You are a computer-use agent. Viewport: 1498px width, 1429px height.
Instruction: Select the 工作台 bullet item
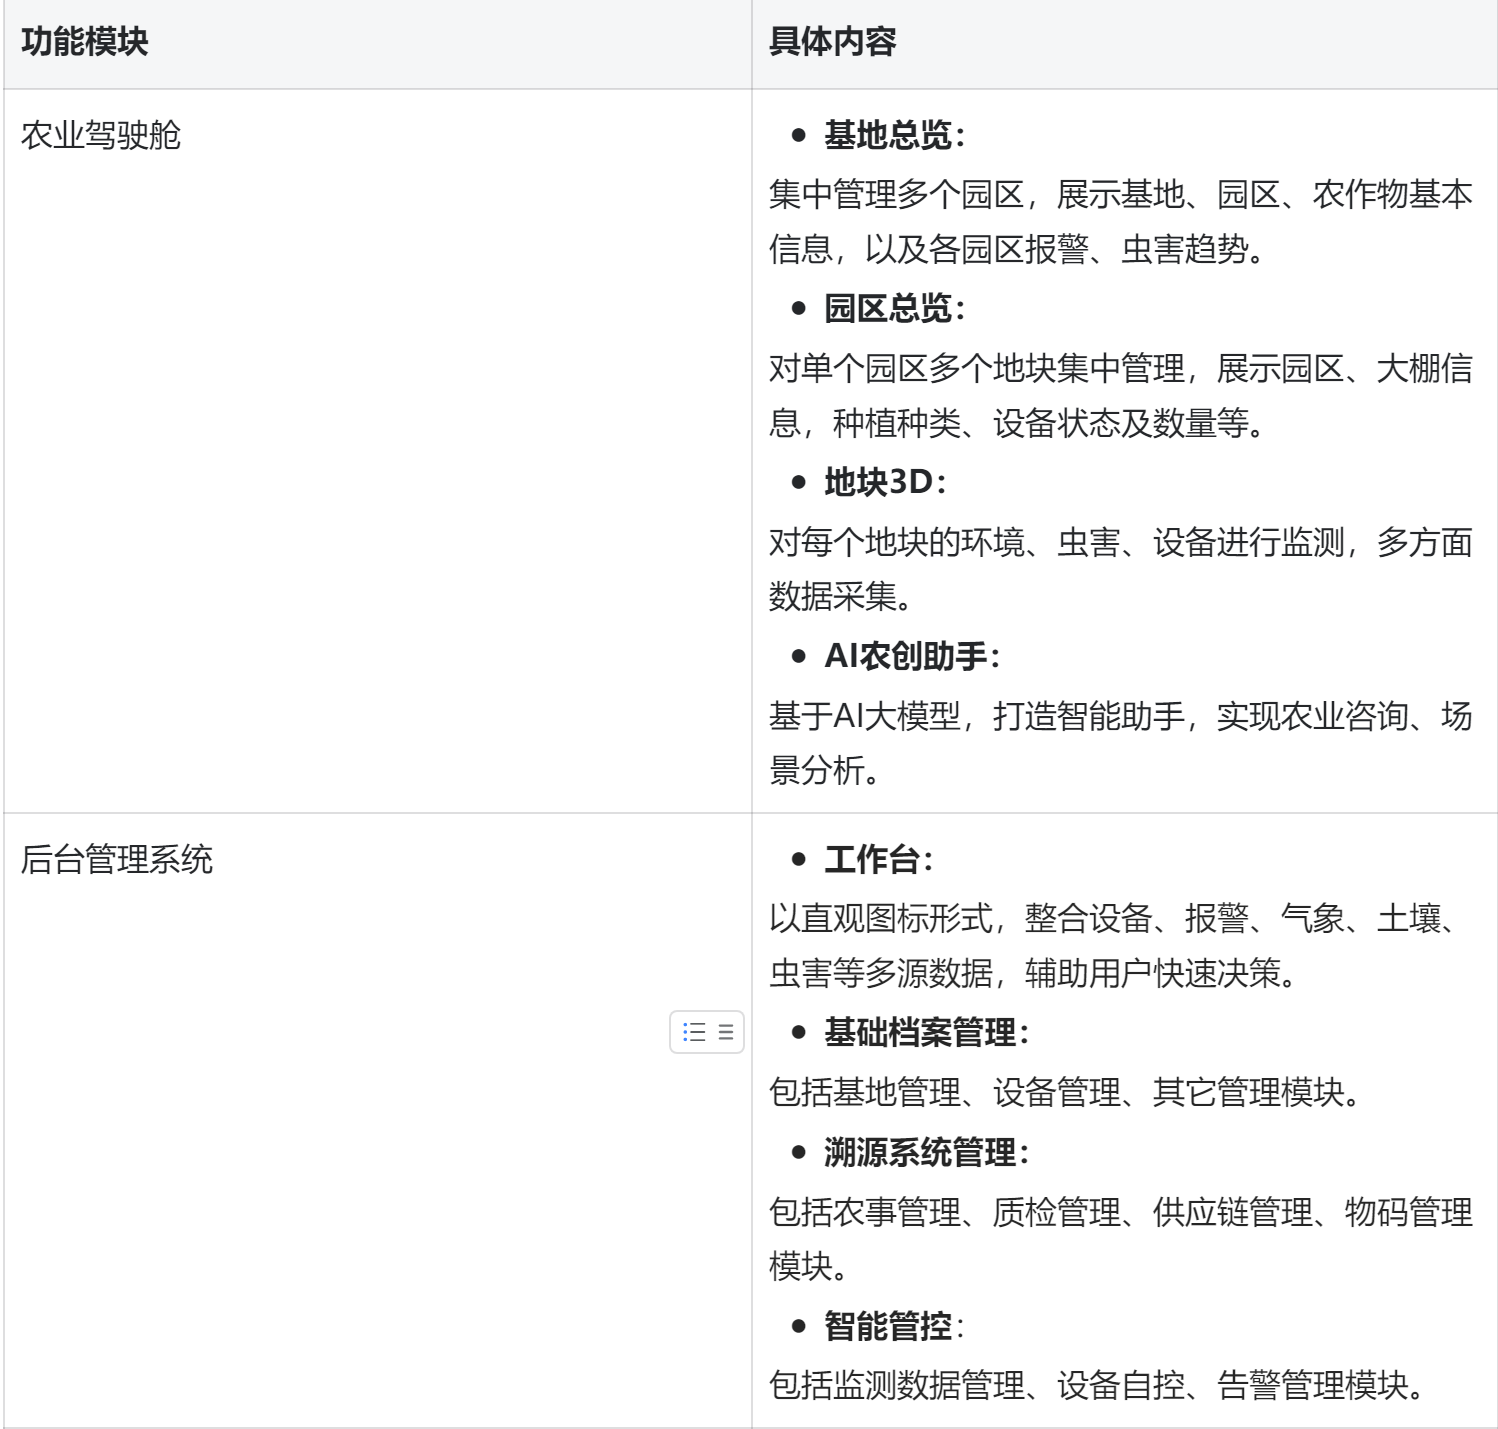[872, 860]
